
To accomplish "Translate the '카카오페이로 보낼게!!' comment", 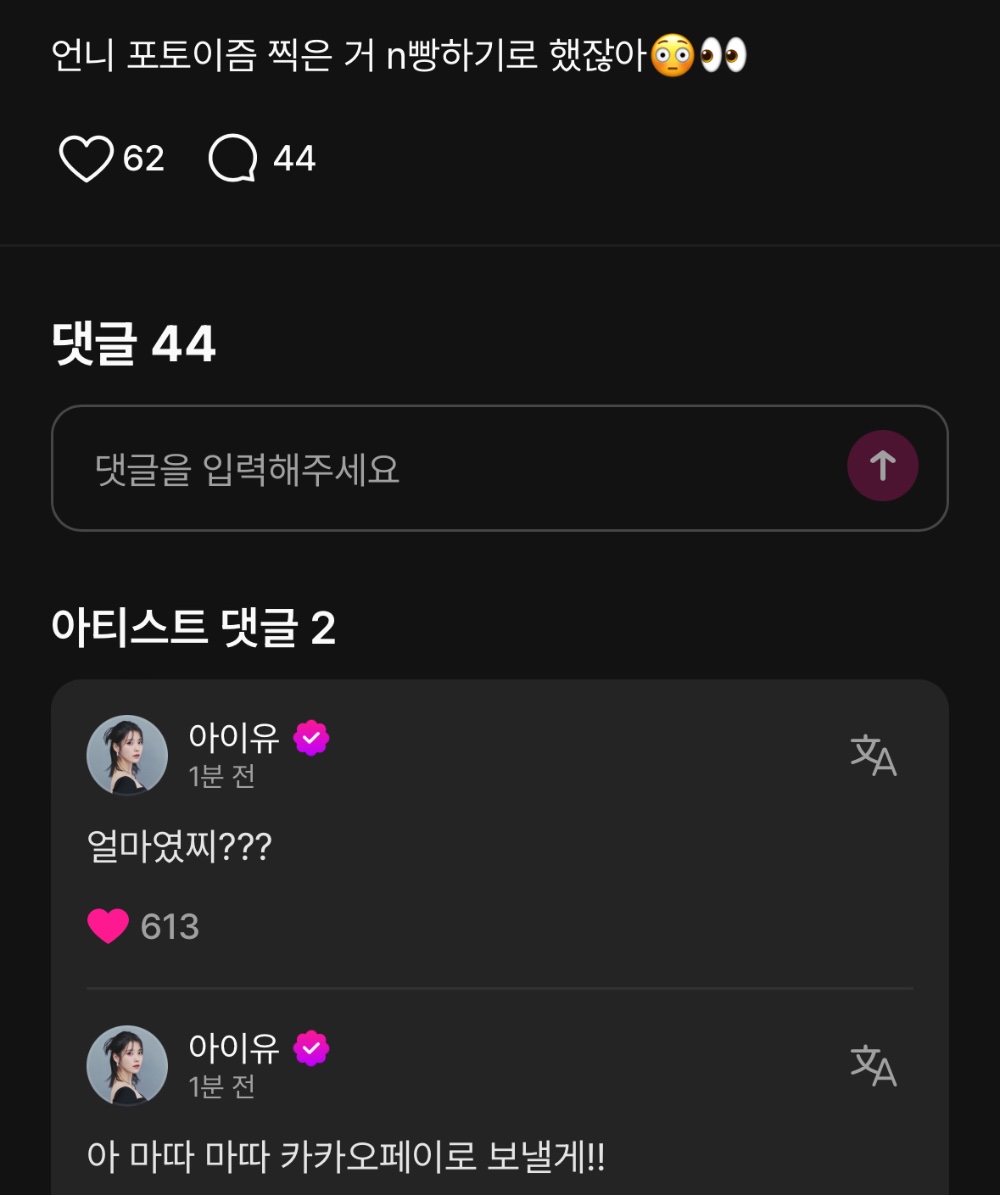I will pyautogui.click(x=873, y=1065).
